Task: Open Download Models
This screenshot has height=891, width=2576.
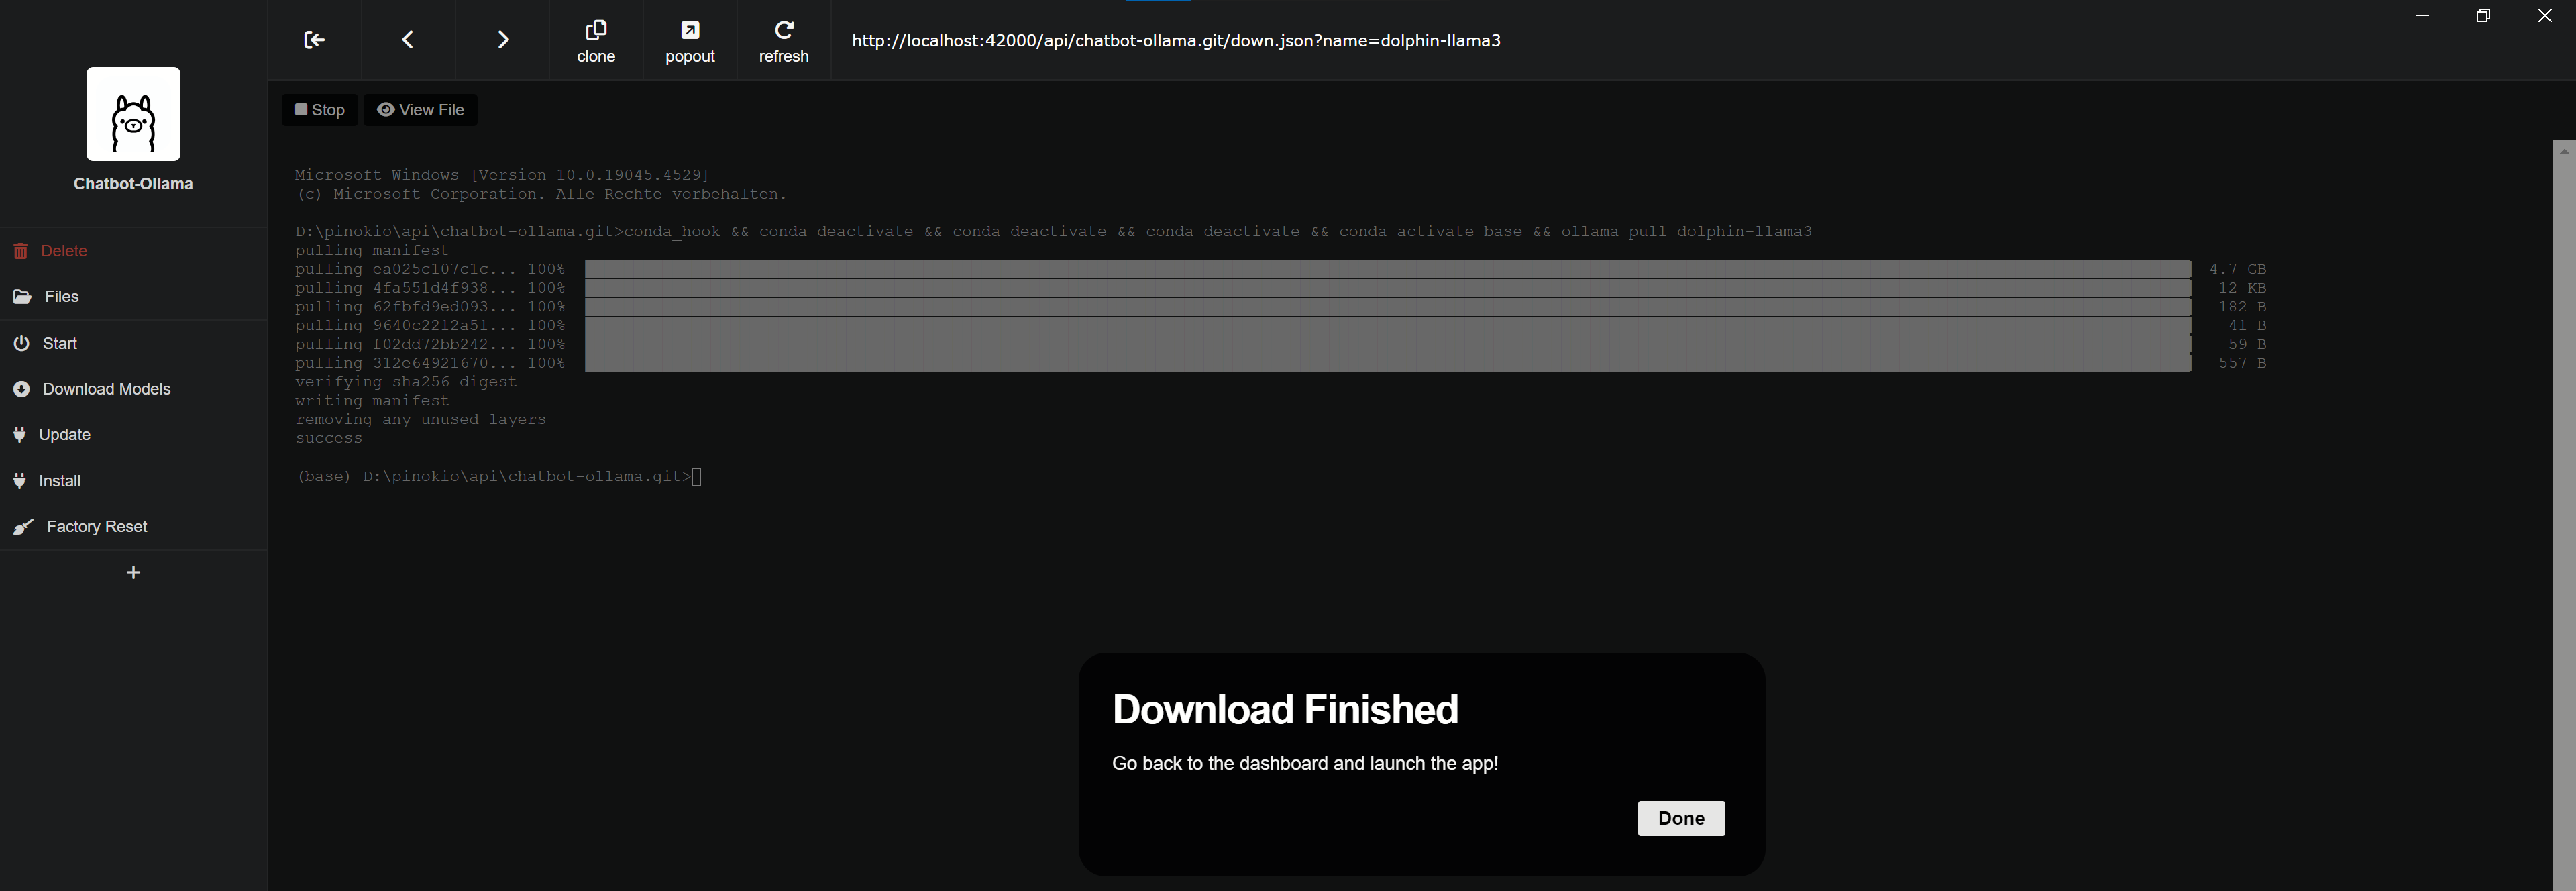Action: click(133, 389)
